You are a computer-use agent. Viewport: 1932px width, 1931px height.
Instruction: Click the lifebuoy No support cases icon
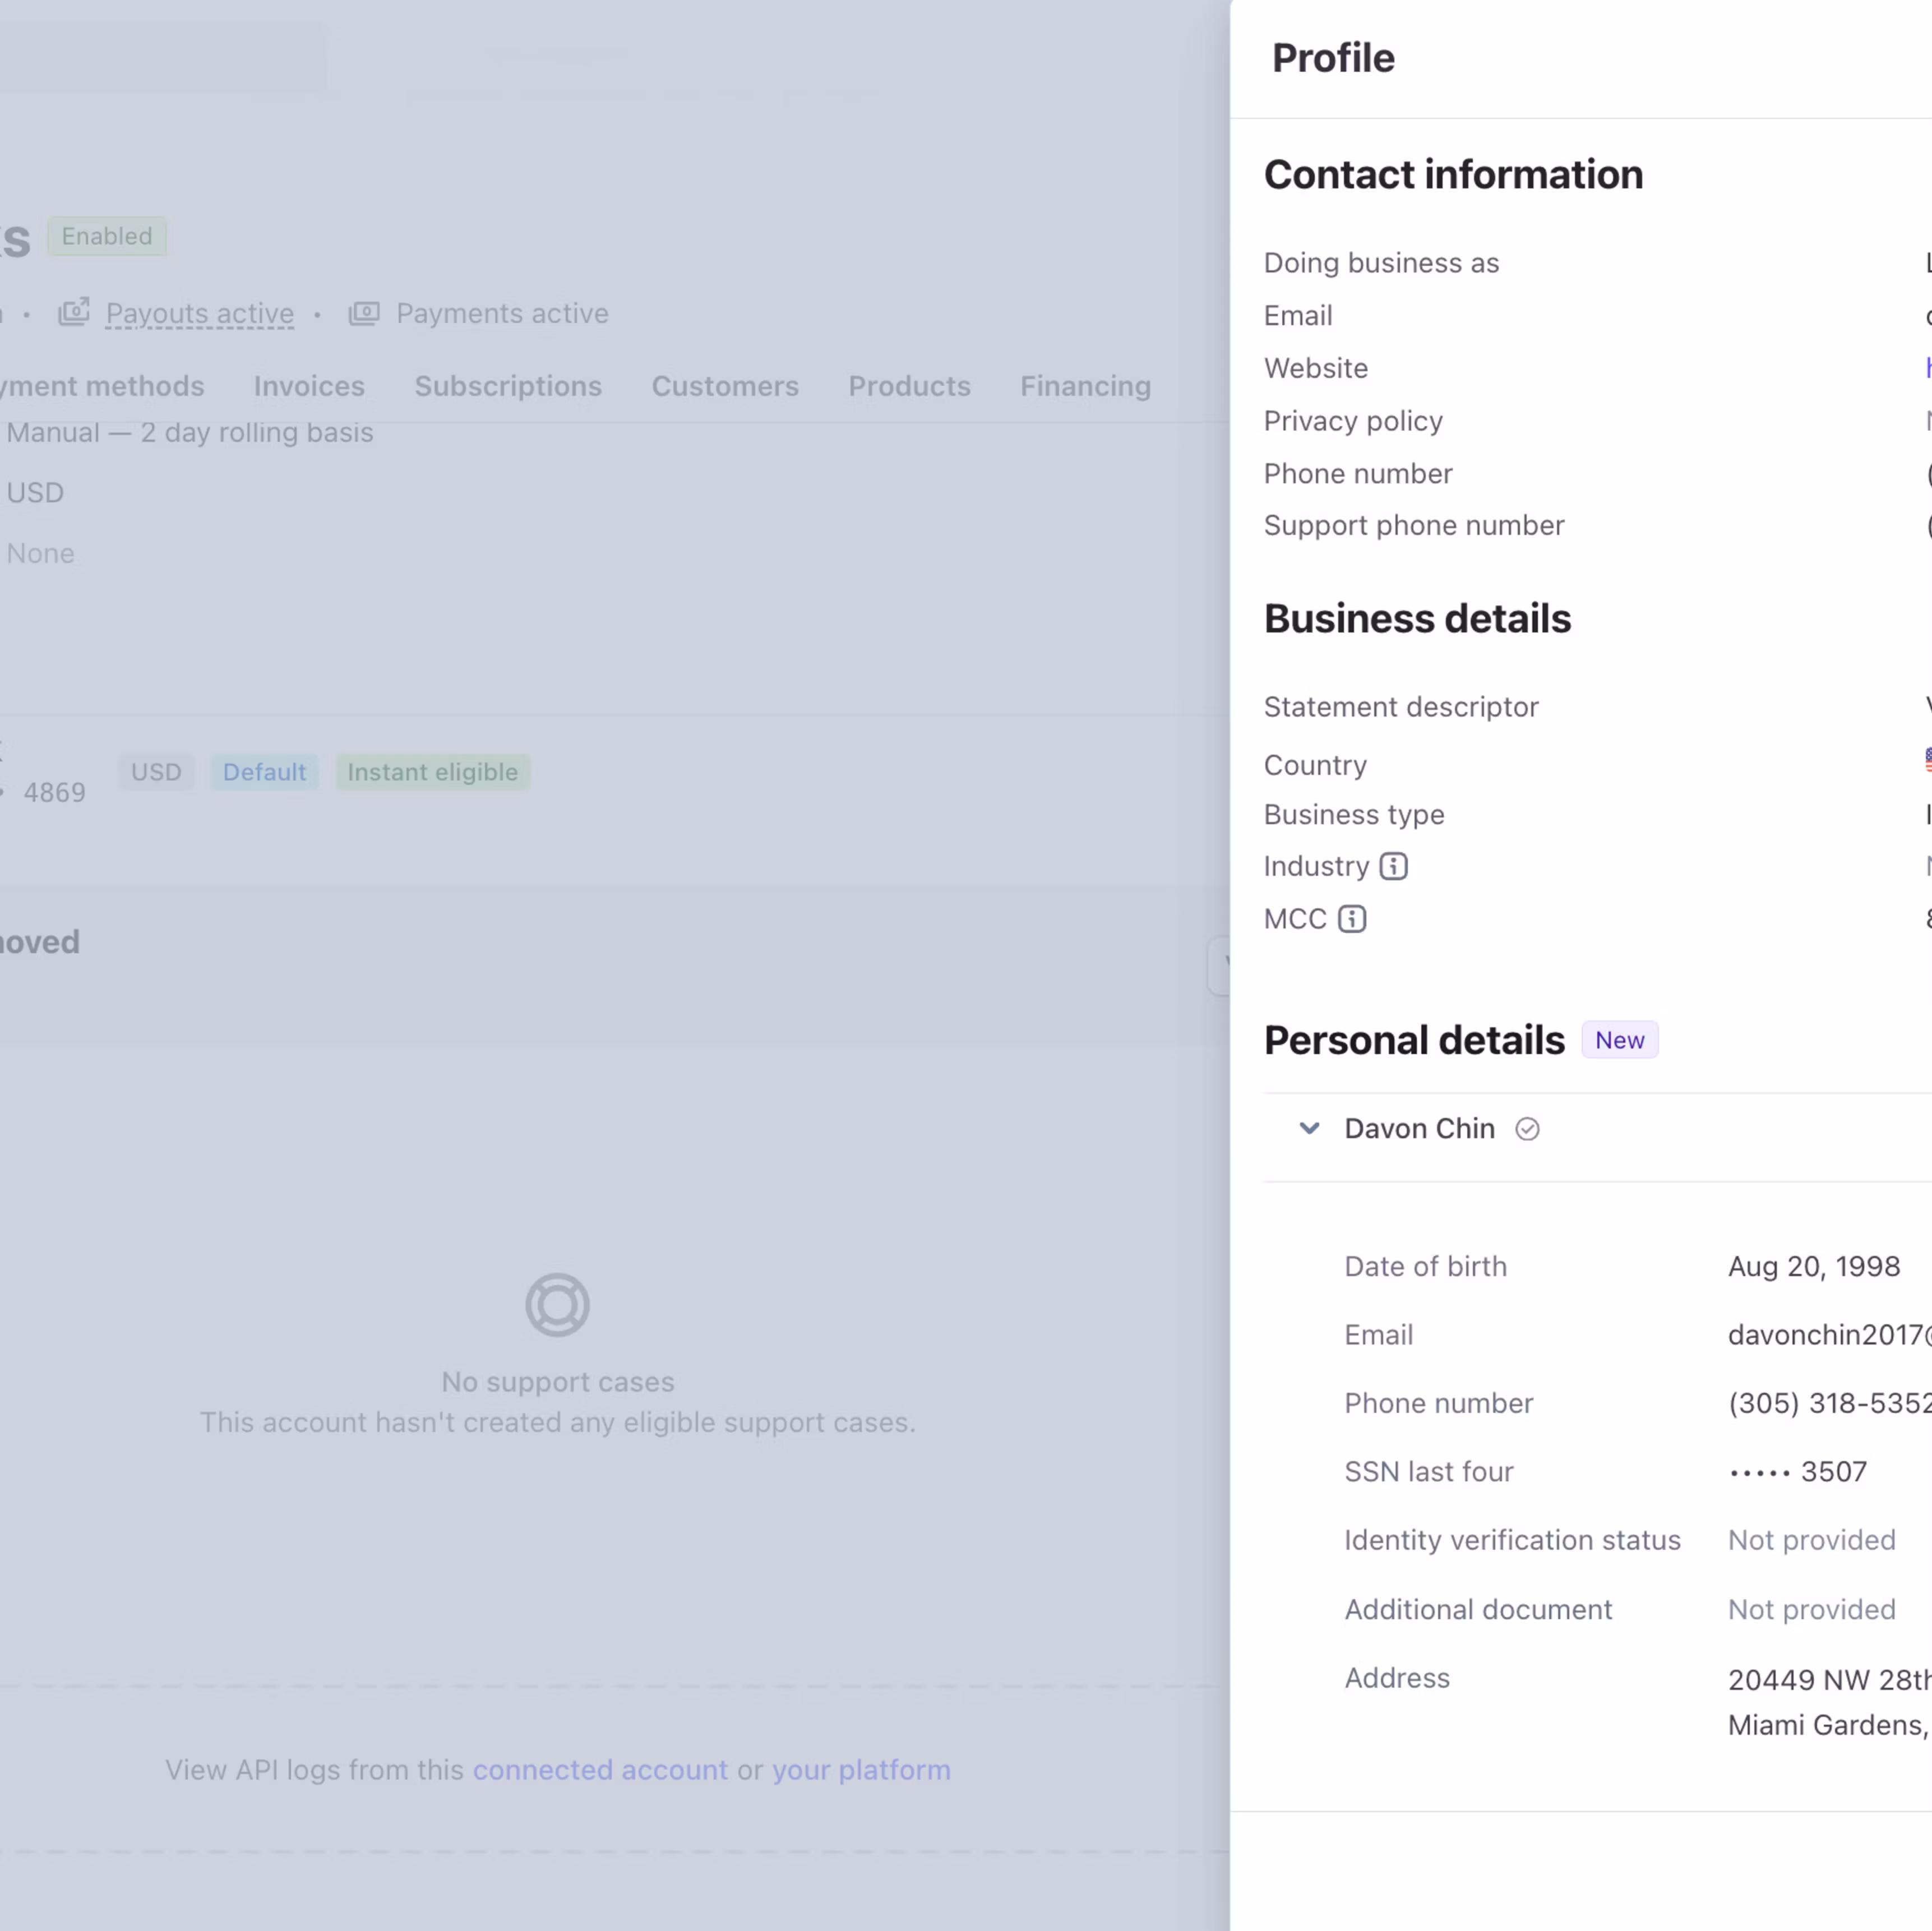[x=557, y=1305]
